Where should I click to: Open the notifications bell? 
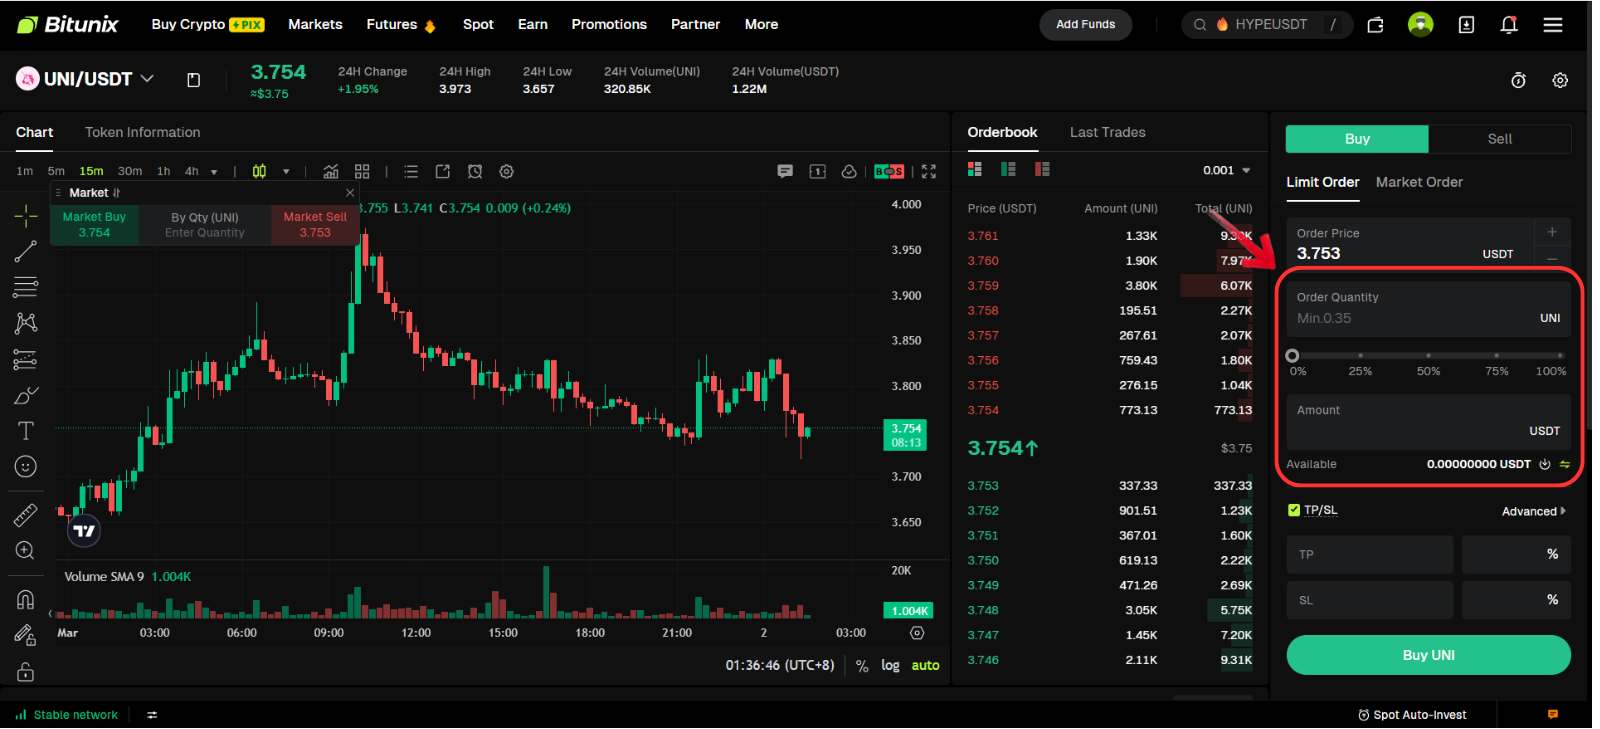click(x=1509, y=25)
